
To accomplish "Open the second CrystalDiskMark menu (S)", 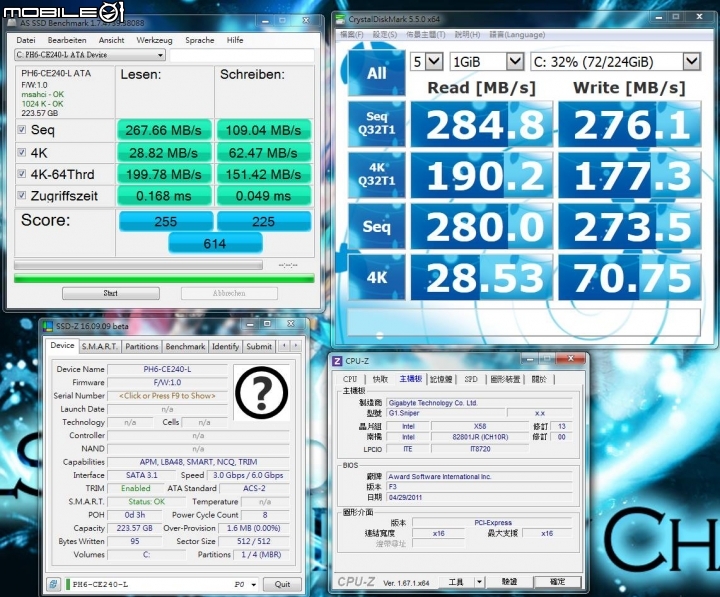I will [385, 34].
